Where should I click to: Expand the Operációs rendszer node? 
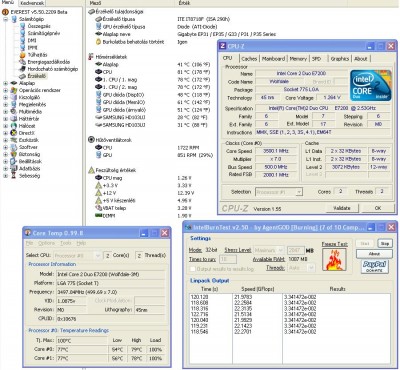5,90
